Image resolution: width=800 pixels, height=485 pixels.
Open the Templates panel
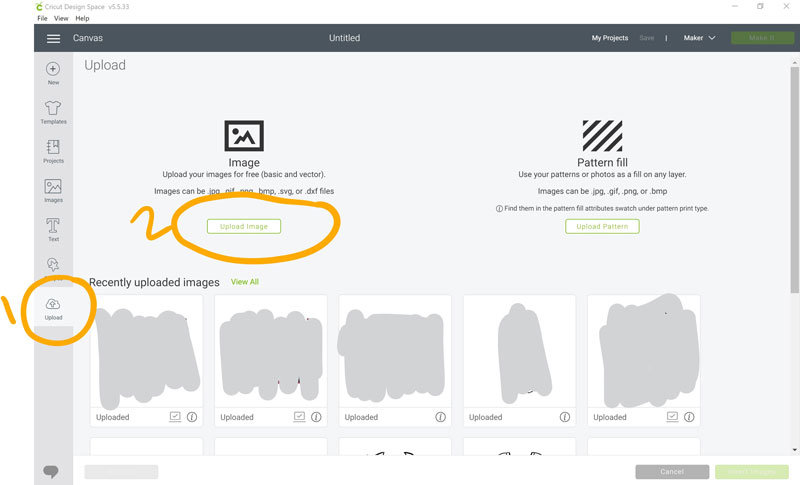point(53,112)
